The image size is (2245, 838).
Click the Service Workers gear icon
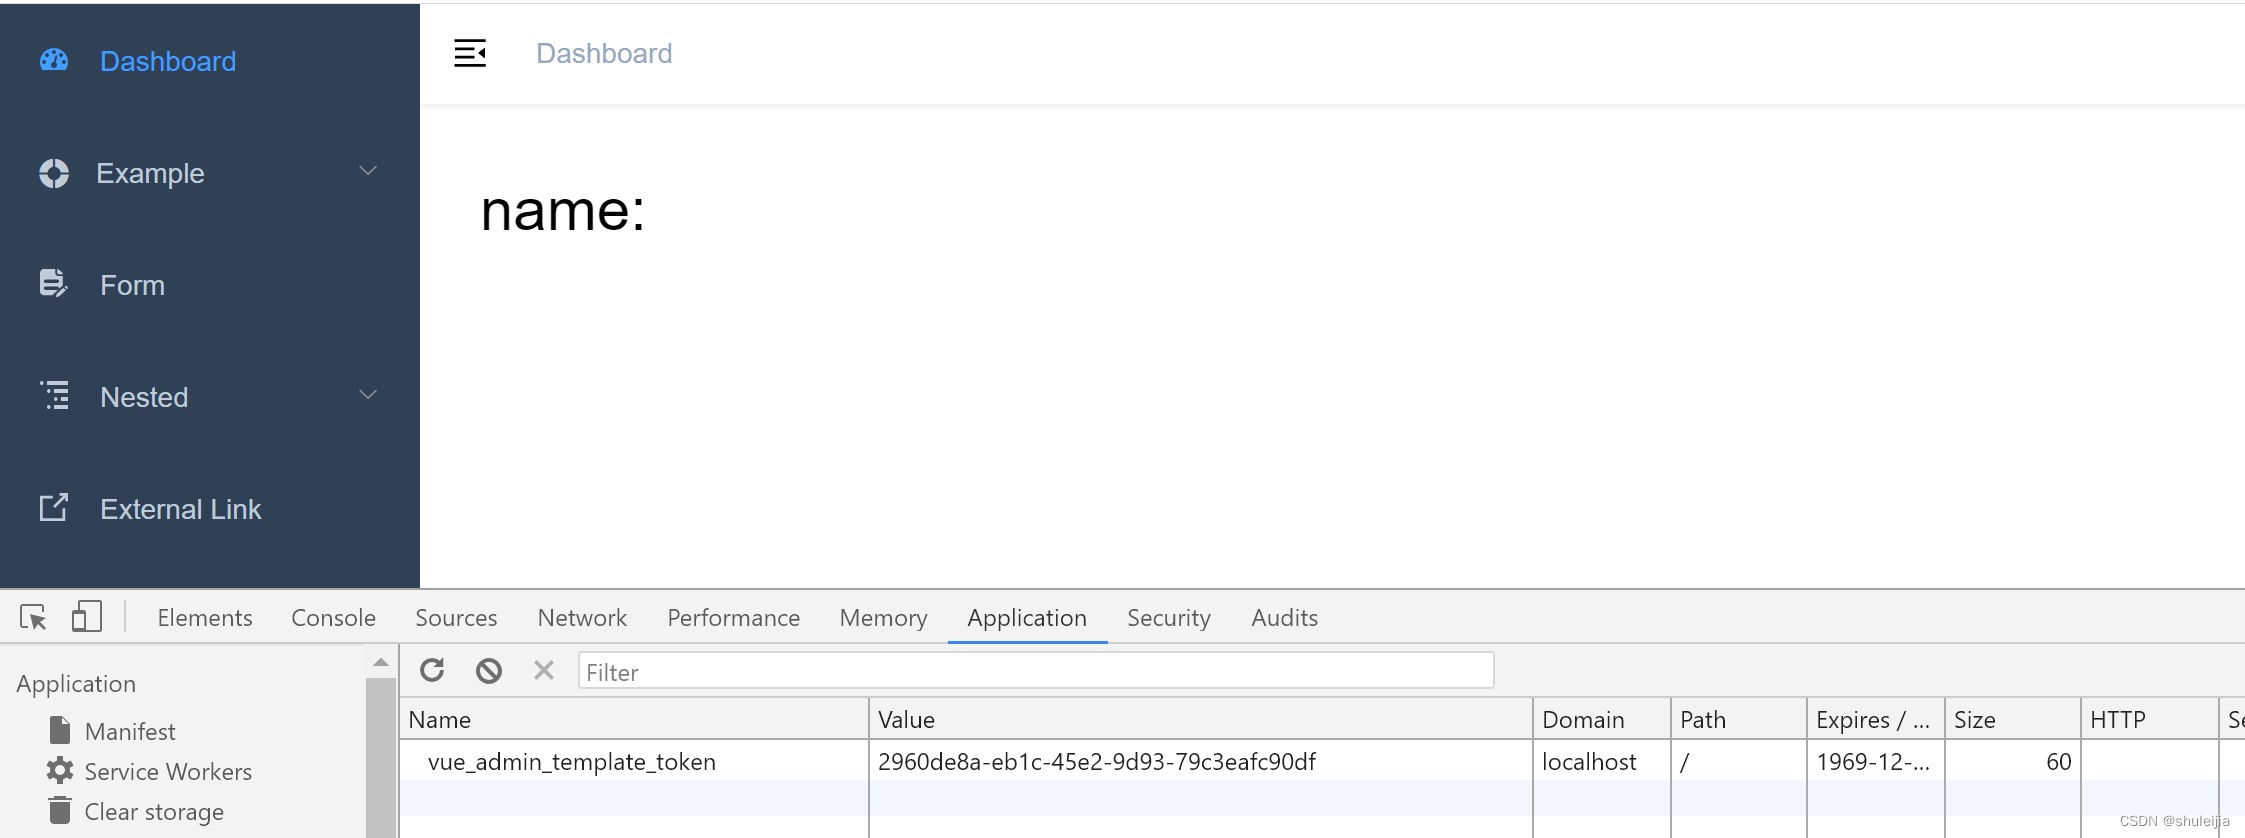point(60,771)
